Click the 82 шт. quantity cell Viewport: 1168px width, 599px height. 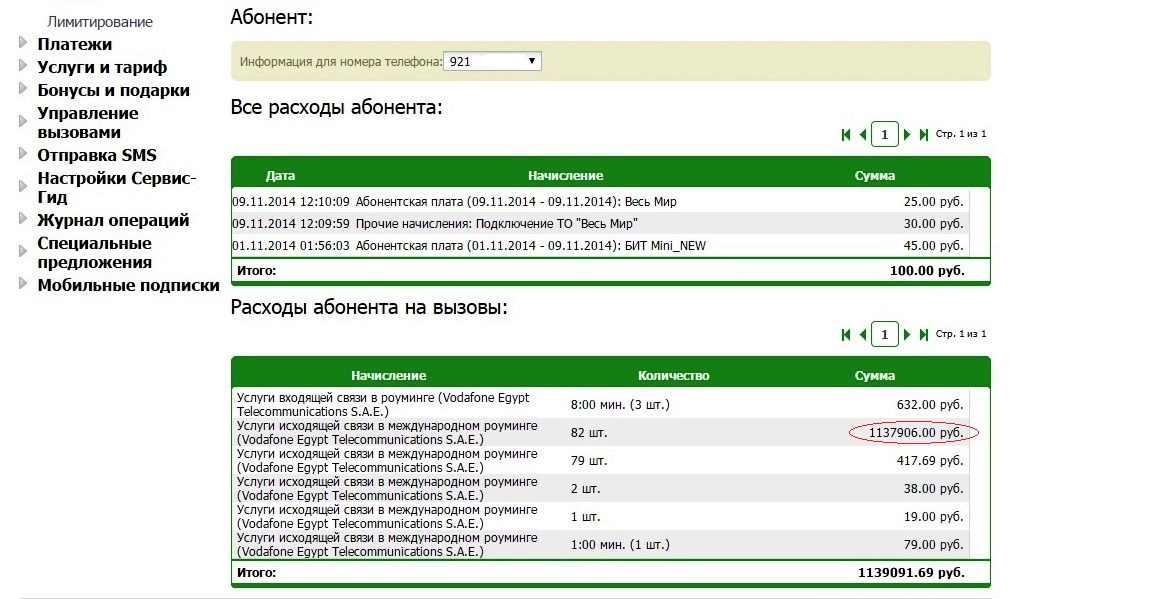(588, 433)
